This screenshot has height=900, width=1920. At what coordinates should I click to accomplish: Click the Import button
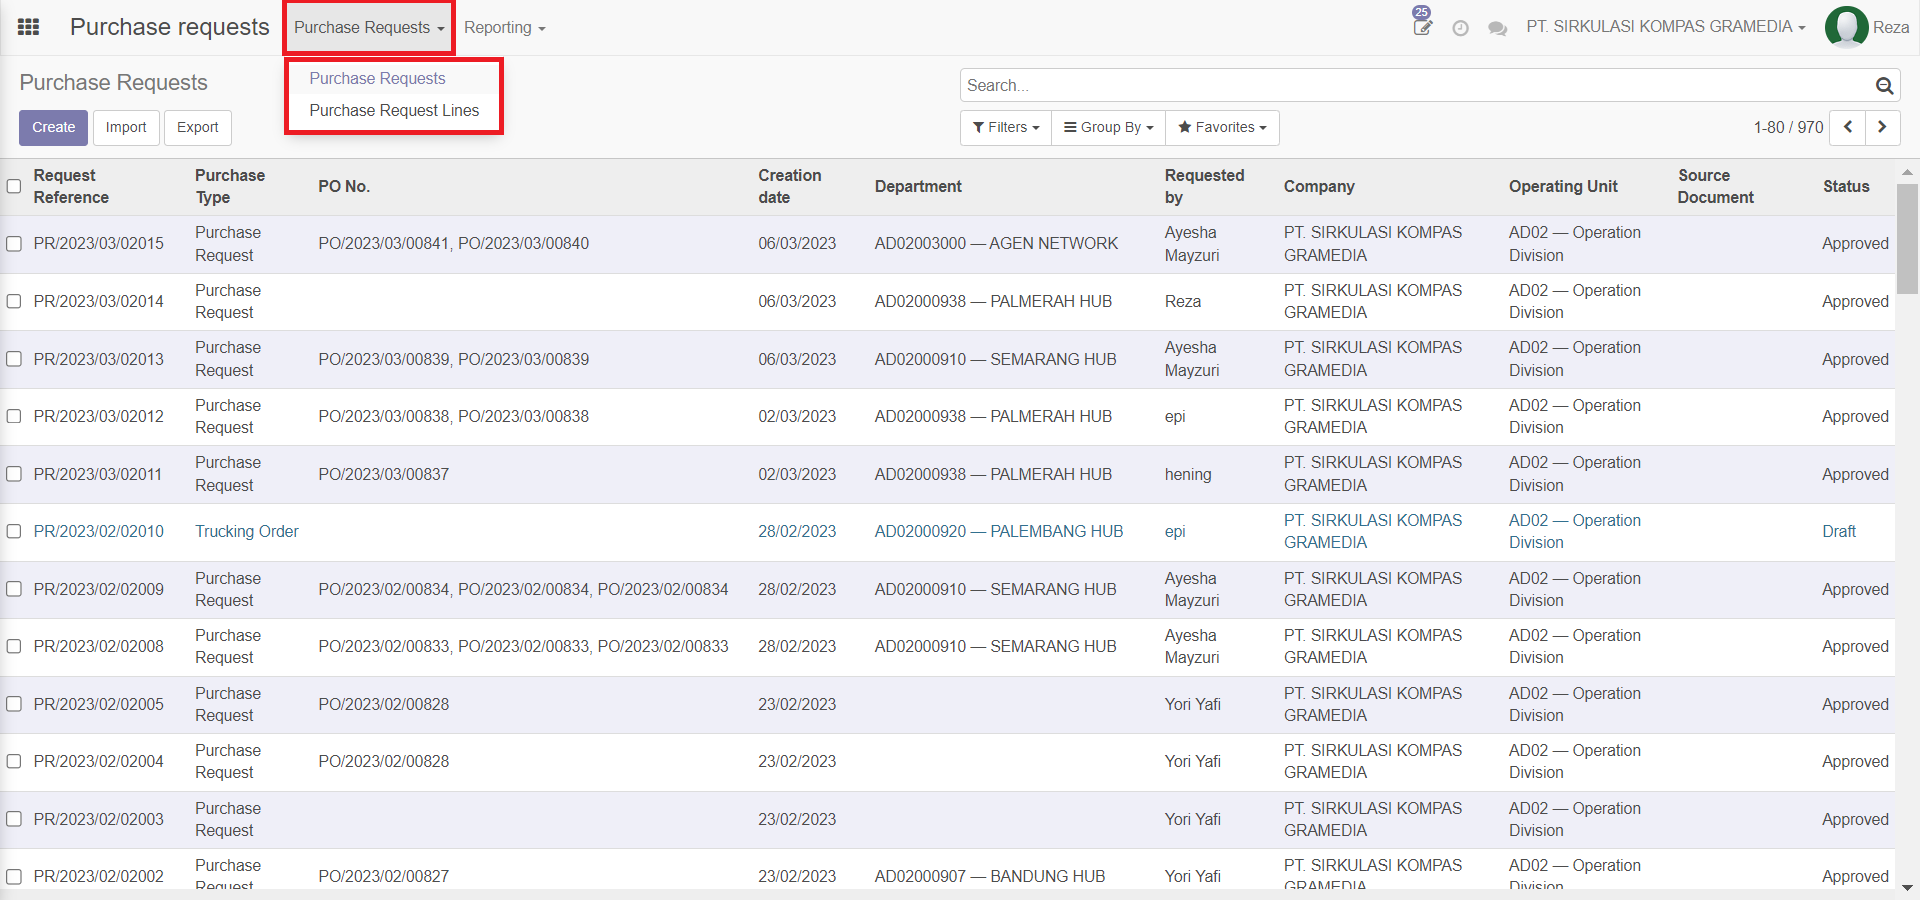click(x=126, y=127)
